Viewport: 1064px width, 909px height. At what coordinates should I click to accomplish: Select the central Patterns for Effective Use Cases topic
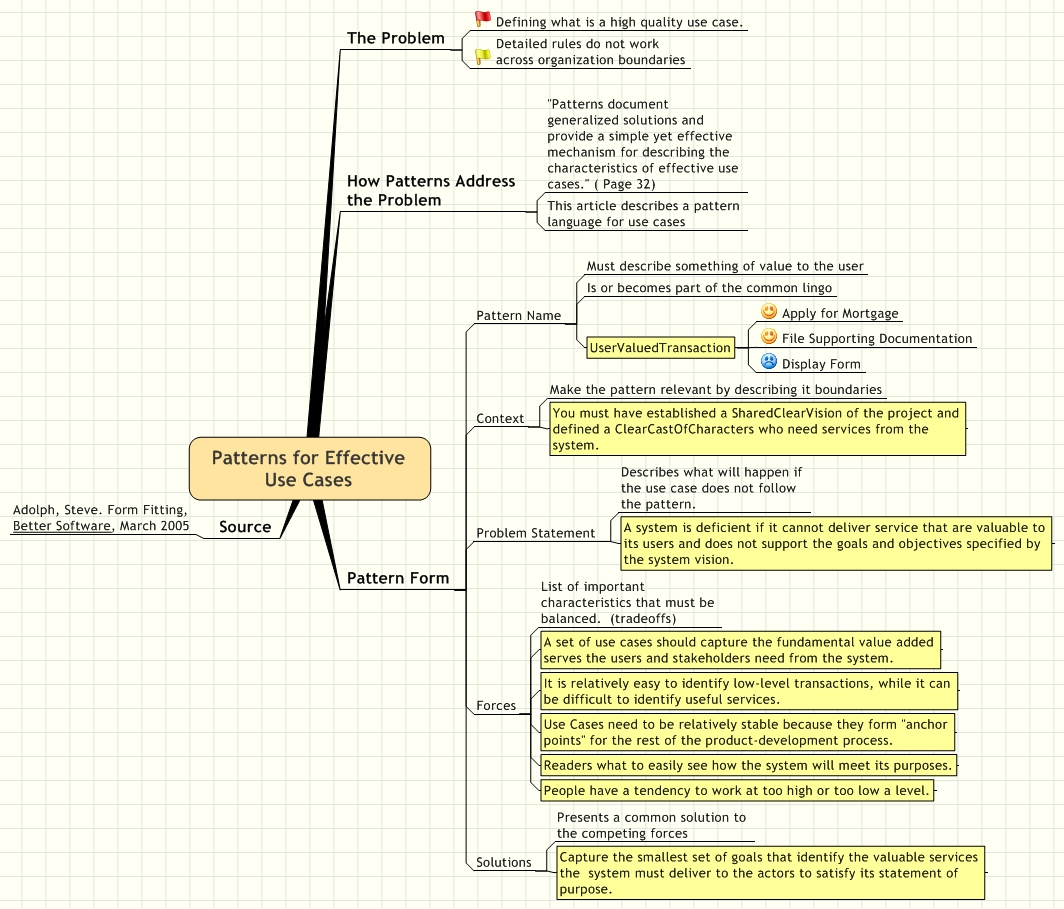(308, 468)
